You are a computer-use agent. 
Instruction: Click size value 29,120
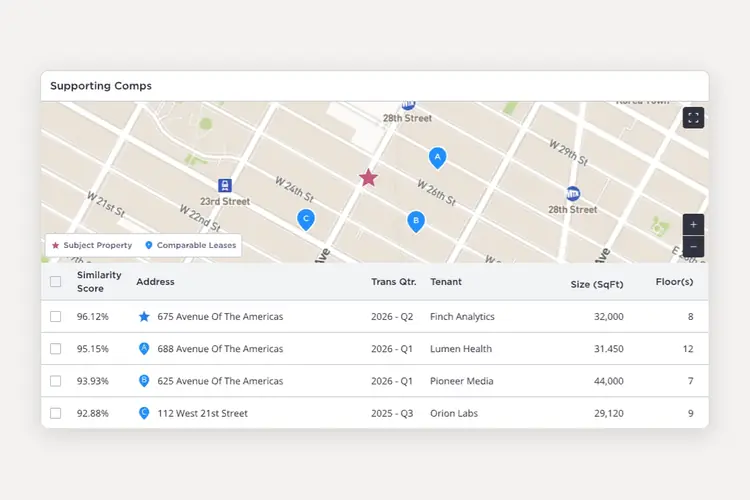(x=608, y=413)
